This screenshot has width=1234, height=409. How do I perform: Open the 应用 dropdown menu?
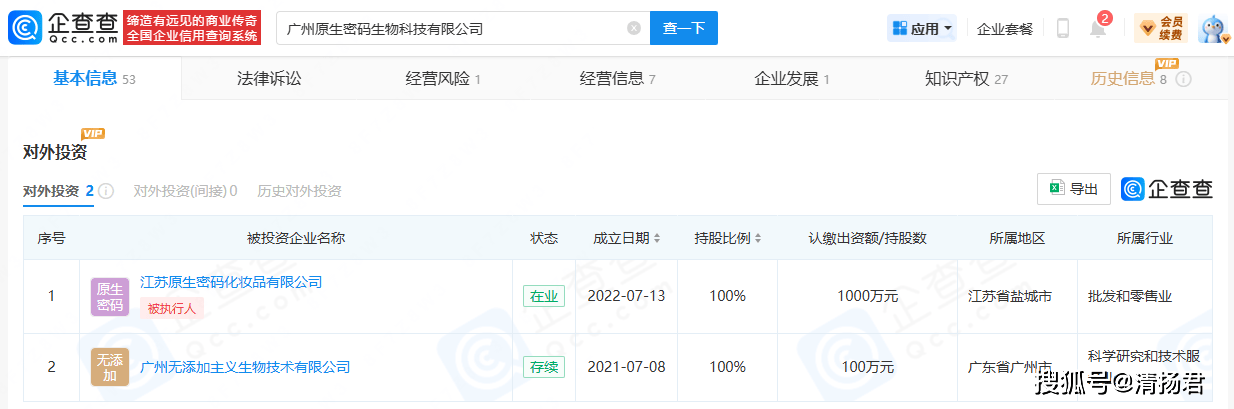(921, 28)
